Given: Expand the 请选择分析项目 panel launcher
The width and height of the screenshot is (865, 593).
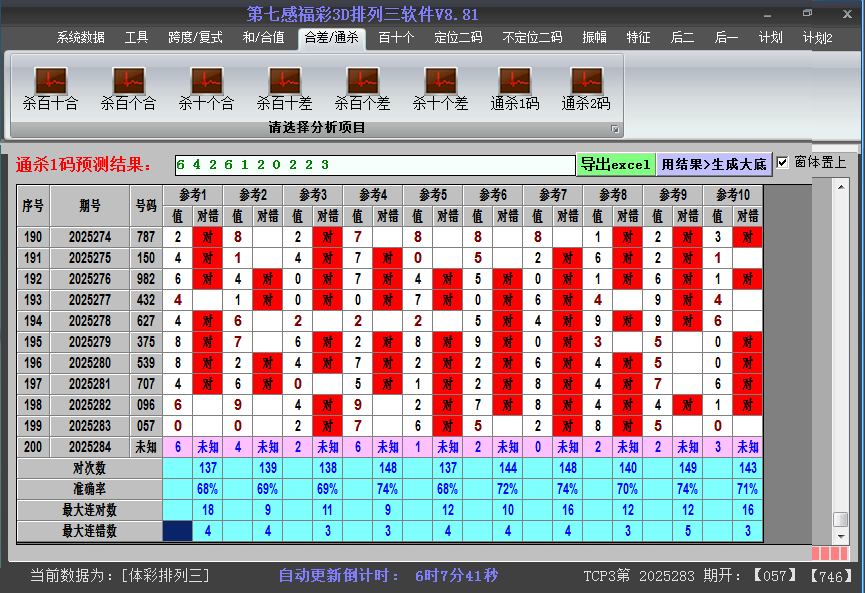Looking at the screenshot, I should [615, 129].
